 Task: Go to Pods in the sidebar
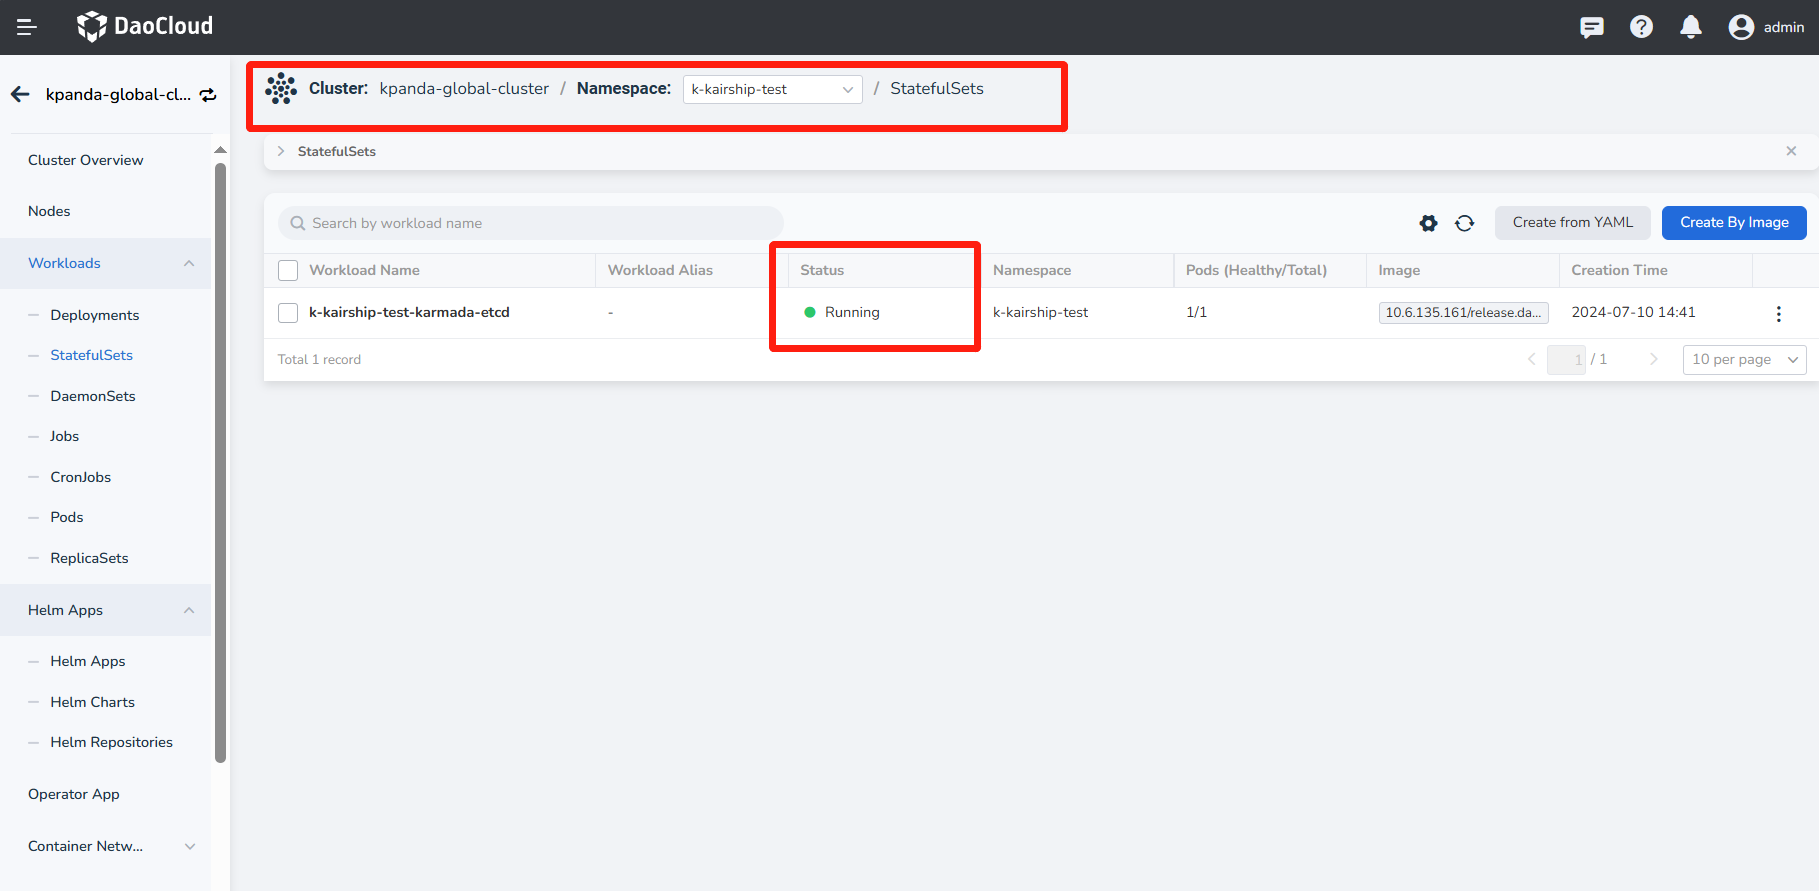point(67,517)
